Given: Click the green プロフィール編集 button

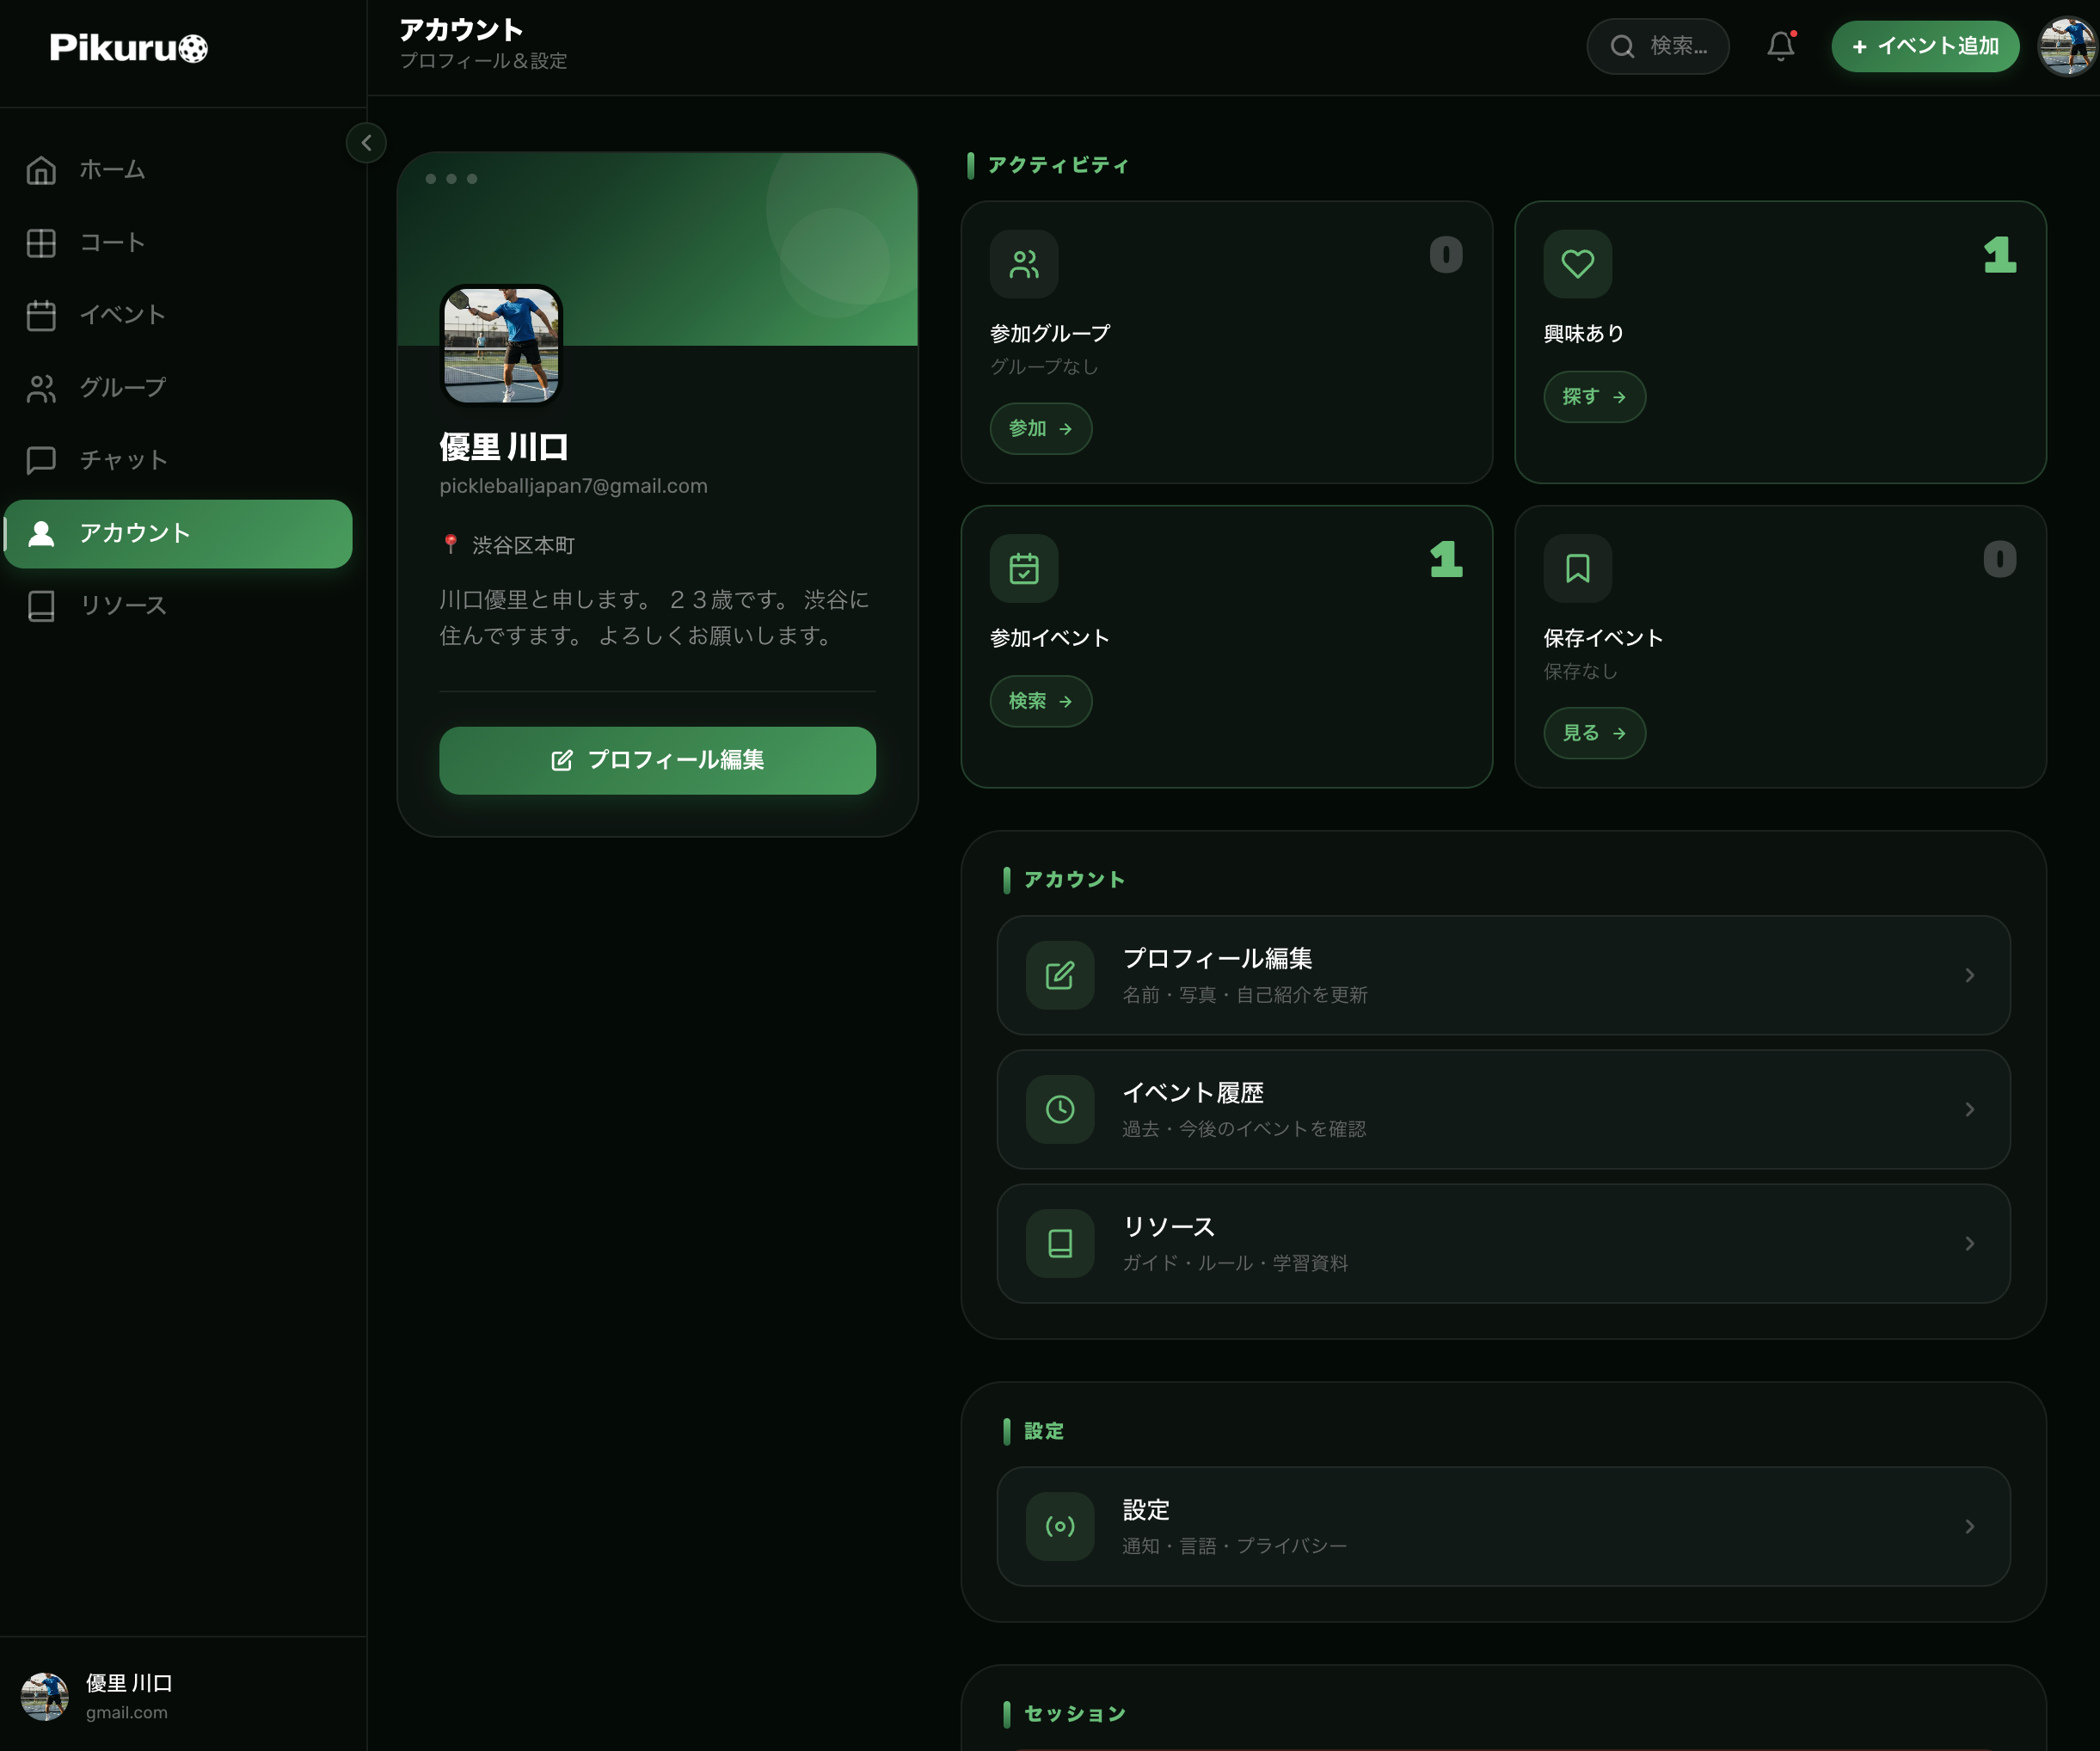Looking at the screenshot, I should (657, 760).
